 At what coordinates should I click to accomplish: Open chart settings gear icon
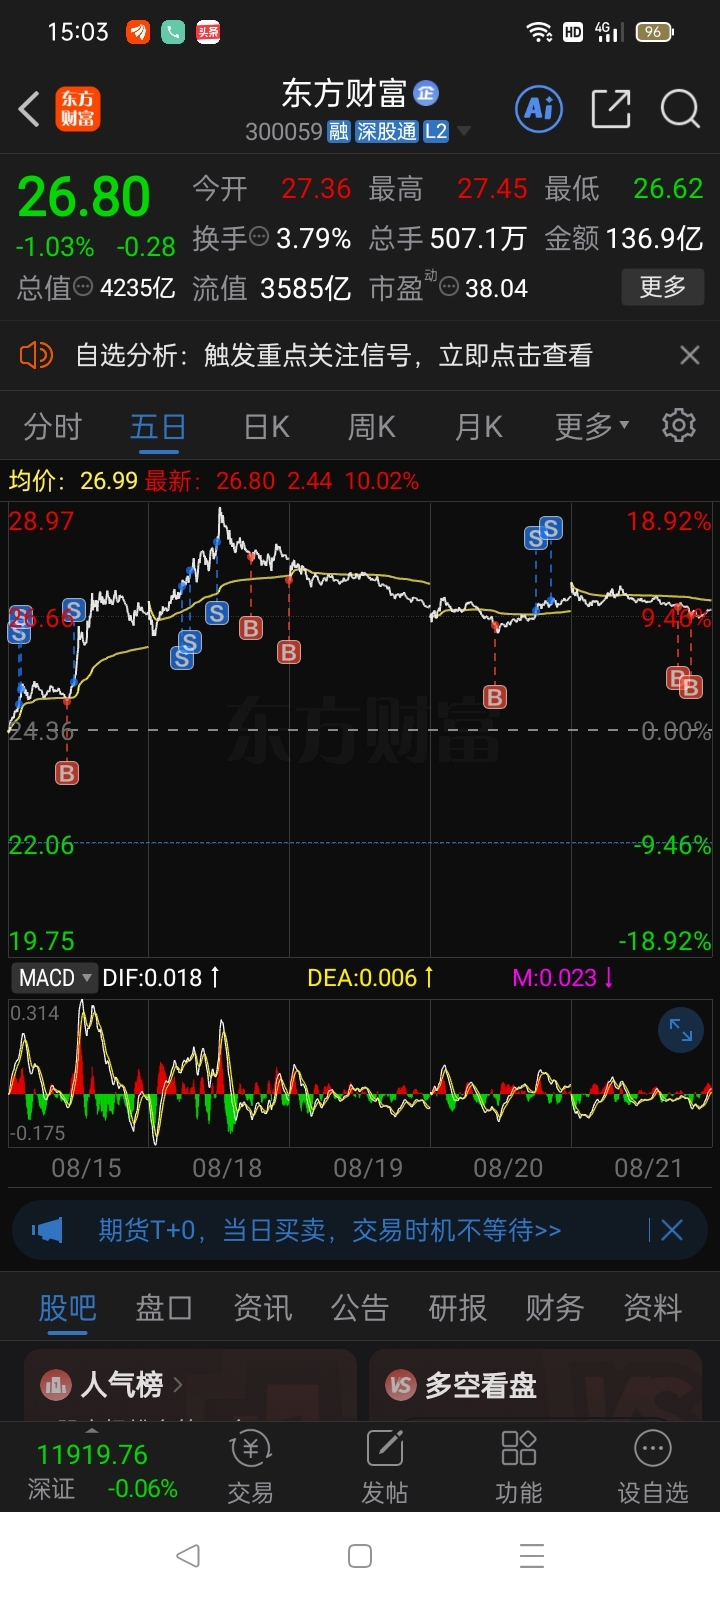tap(679, 425)
